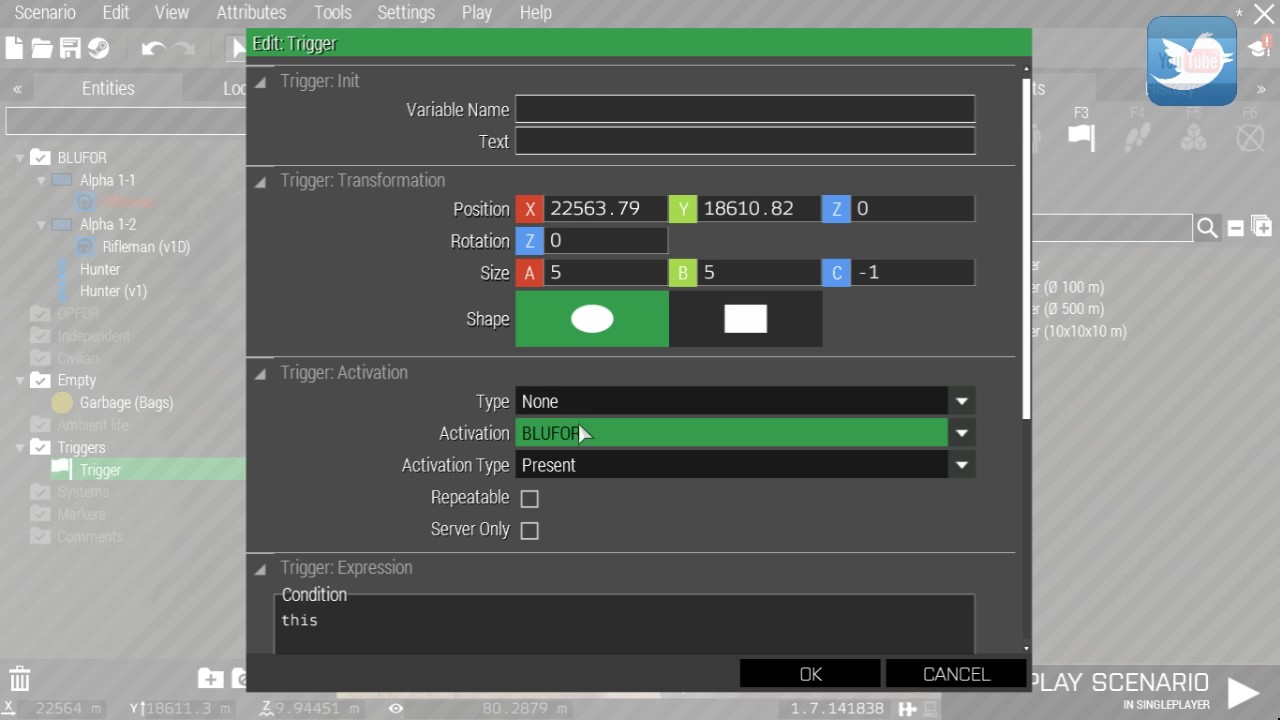1280x720 pixels.
Task: Click the Rifleman (v1D) unit icon
Action: coord(85,246)
